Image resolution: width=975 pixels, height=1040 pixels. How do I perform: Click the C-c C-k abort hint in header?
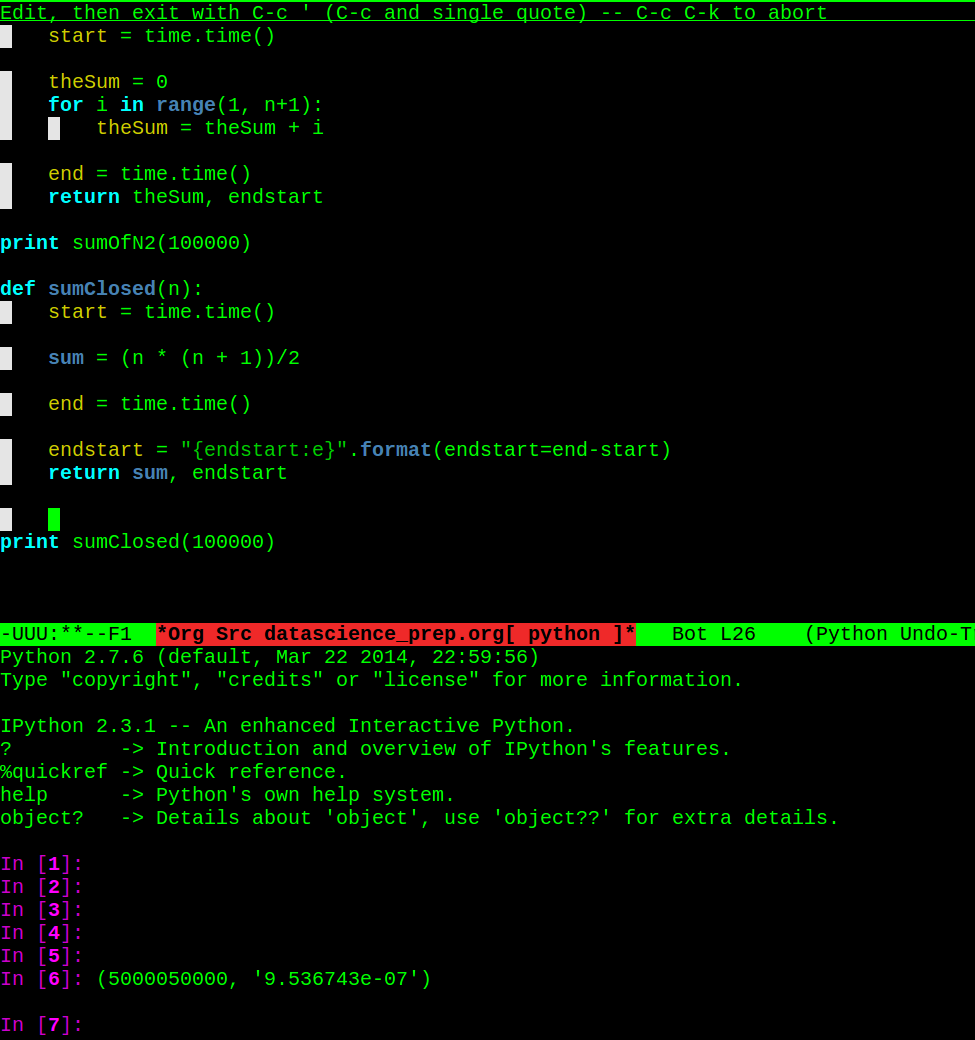coord(730,12)
